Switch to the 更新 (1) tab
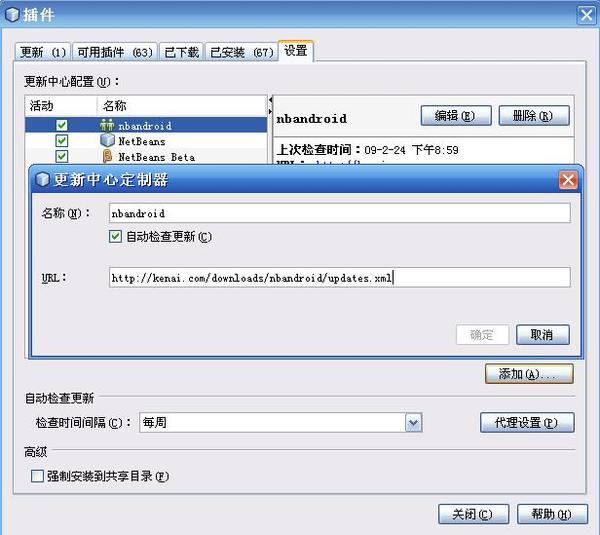 coord(43,52)
